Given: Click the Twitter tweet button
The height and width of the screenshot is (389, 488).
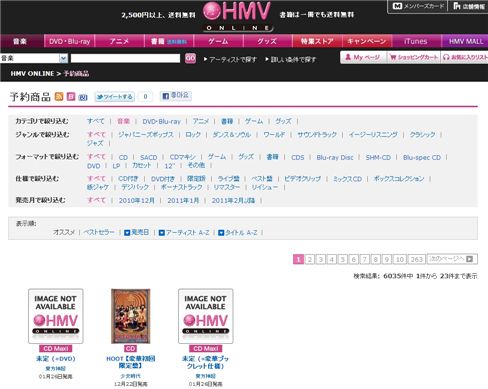Looking at the screenshot, I should point(115,97).
